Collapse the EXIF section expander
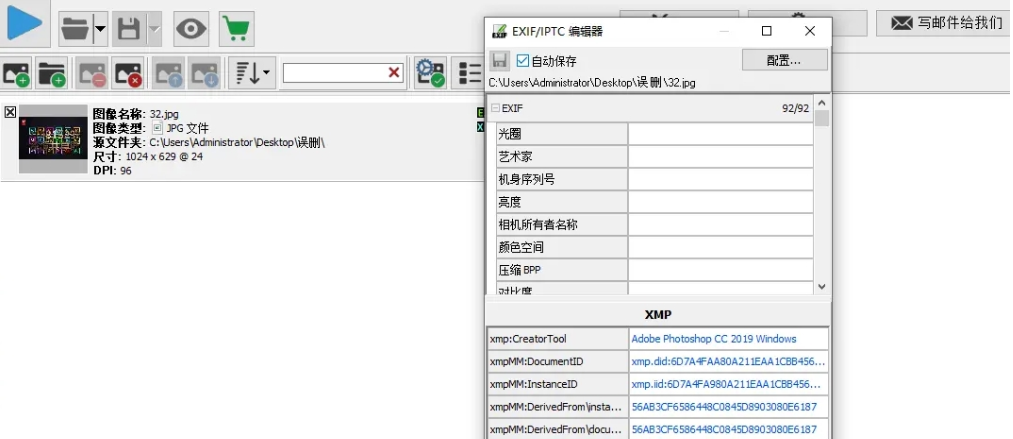Viewport: 1013px width, 439px height. [x=496, y=108]
